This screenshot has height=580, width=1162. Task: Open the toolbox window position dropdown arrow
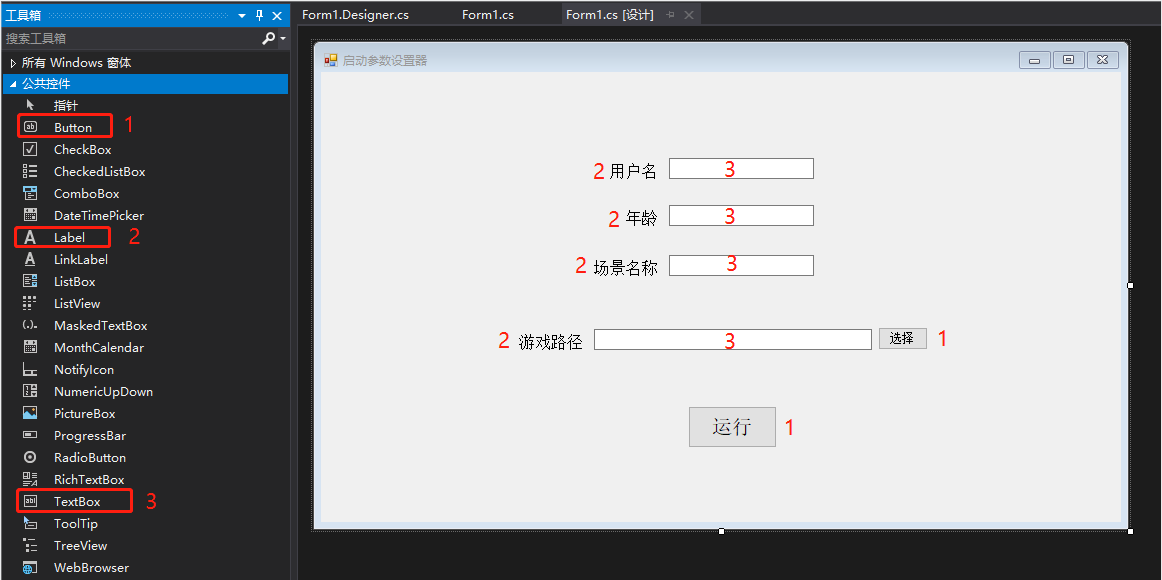pos(242,16)
